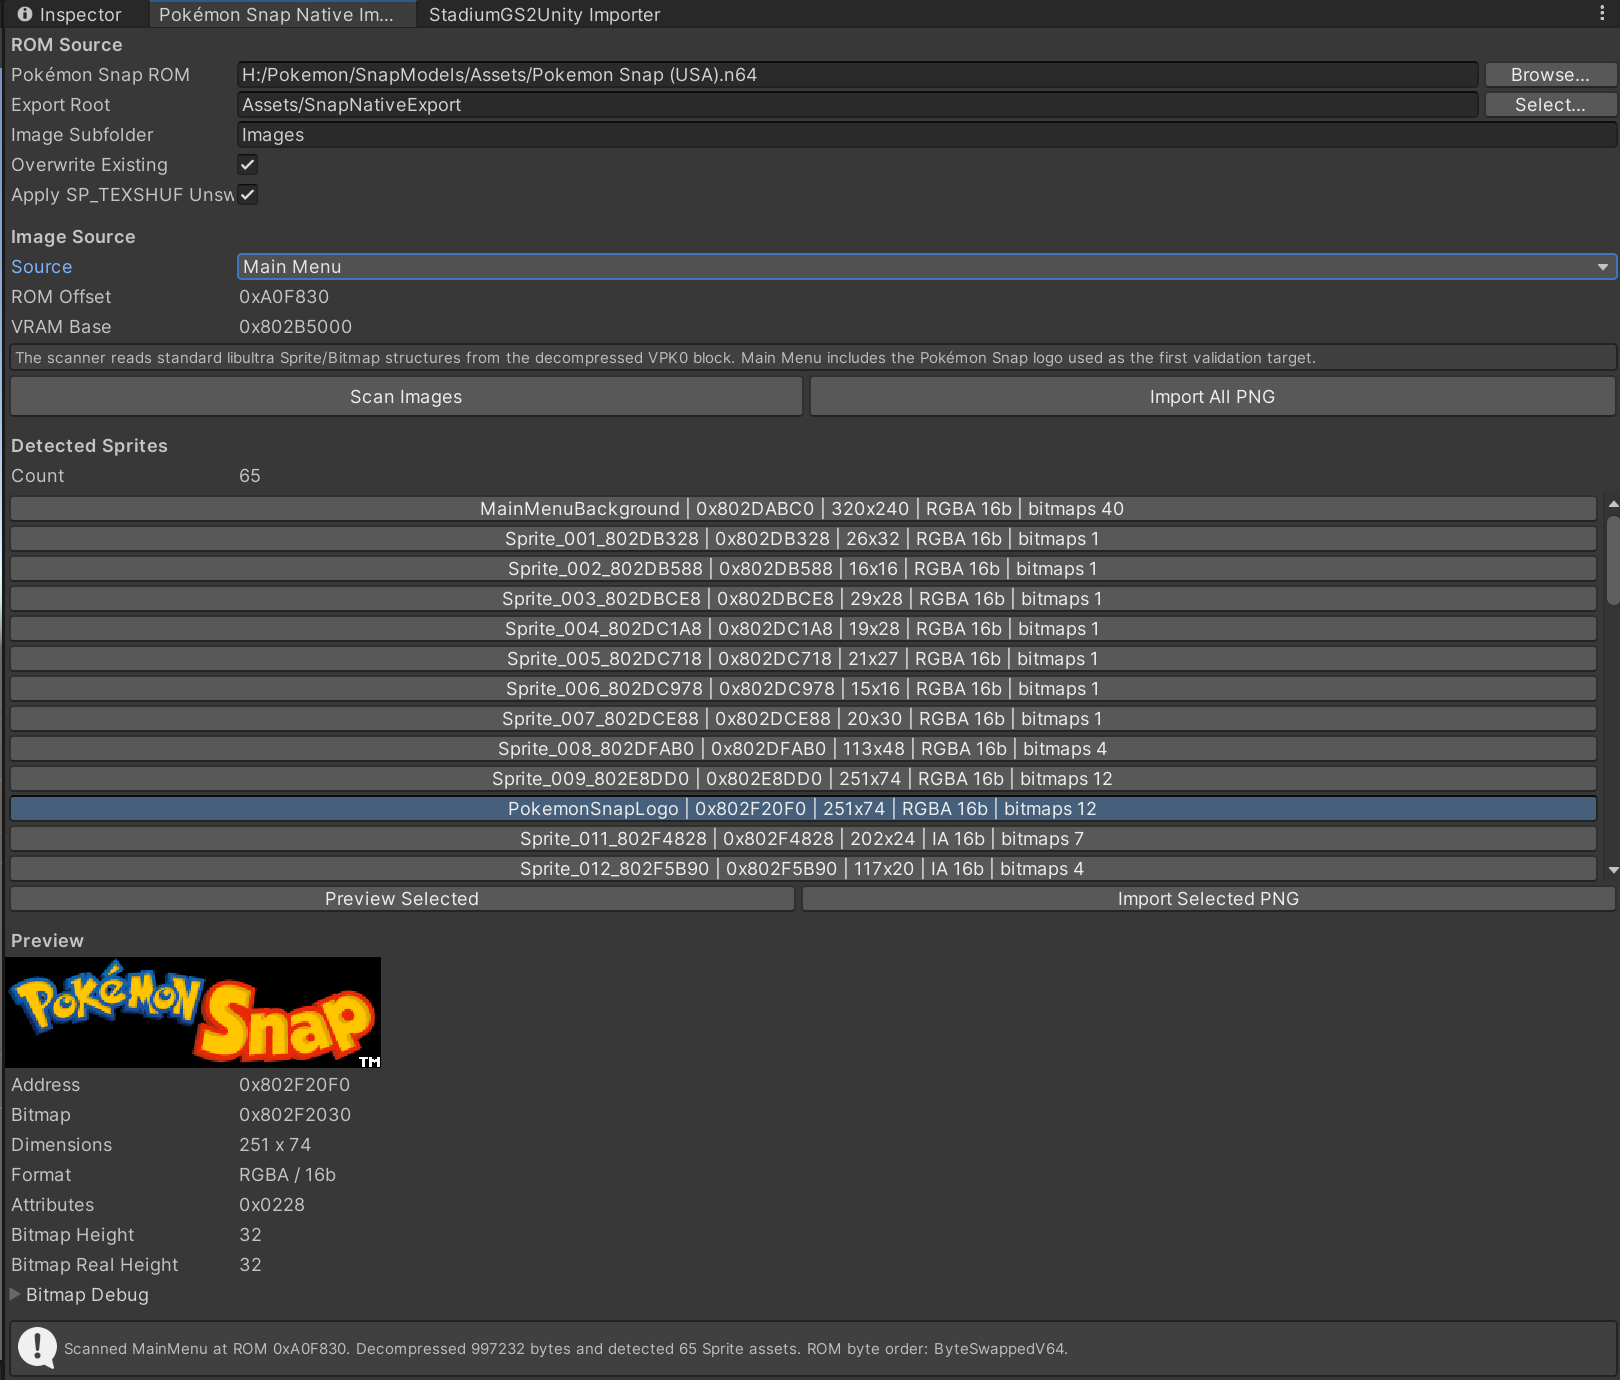Screen dimensions: 1620x1380
Task: Toggle the Overwrite Existing checkbox
Action: pos(248,165)
